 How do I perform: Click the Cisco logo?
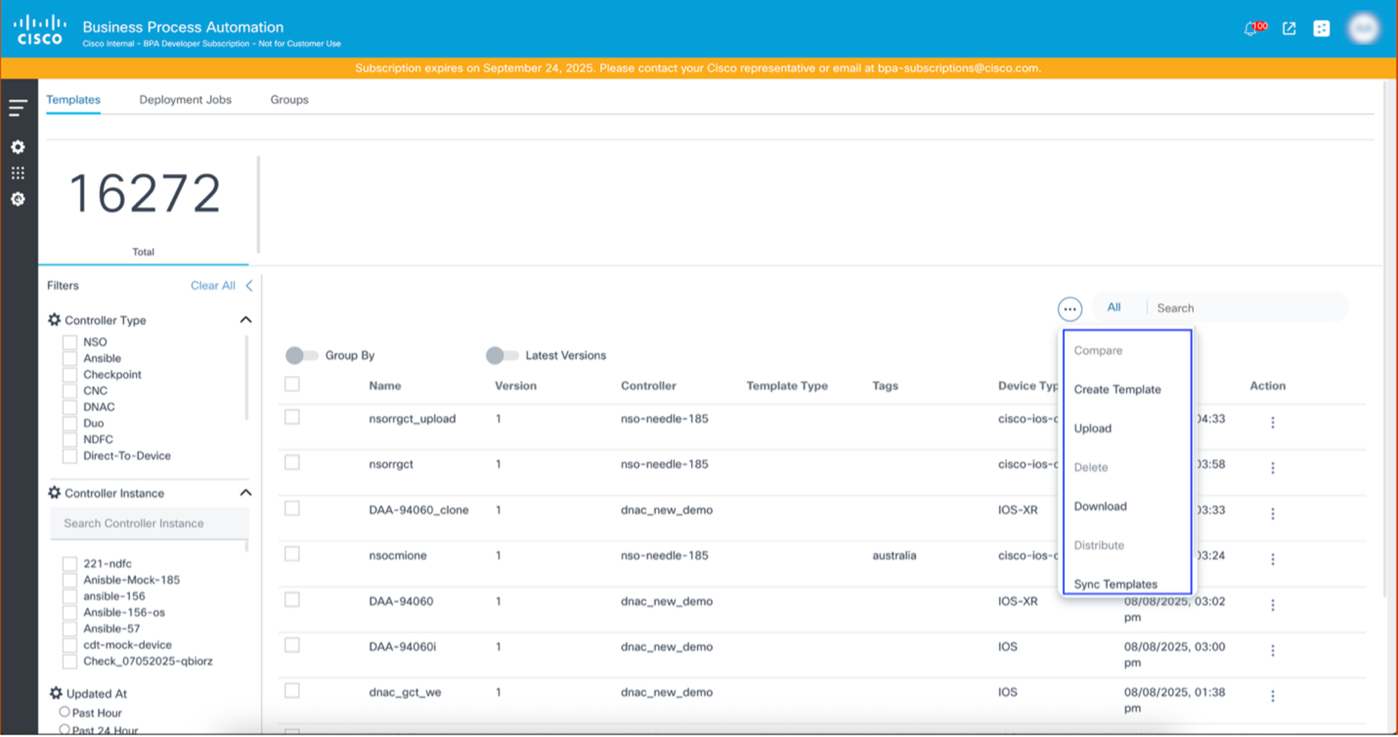40,29
